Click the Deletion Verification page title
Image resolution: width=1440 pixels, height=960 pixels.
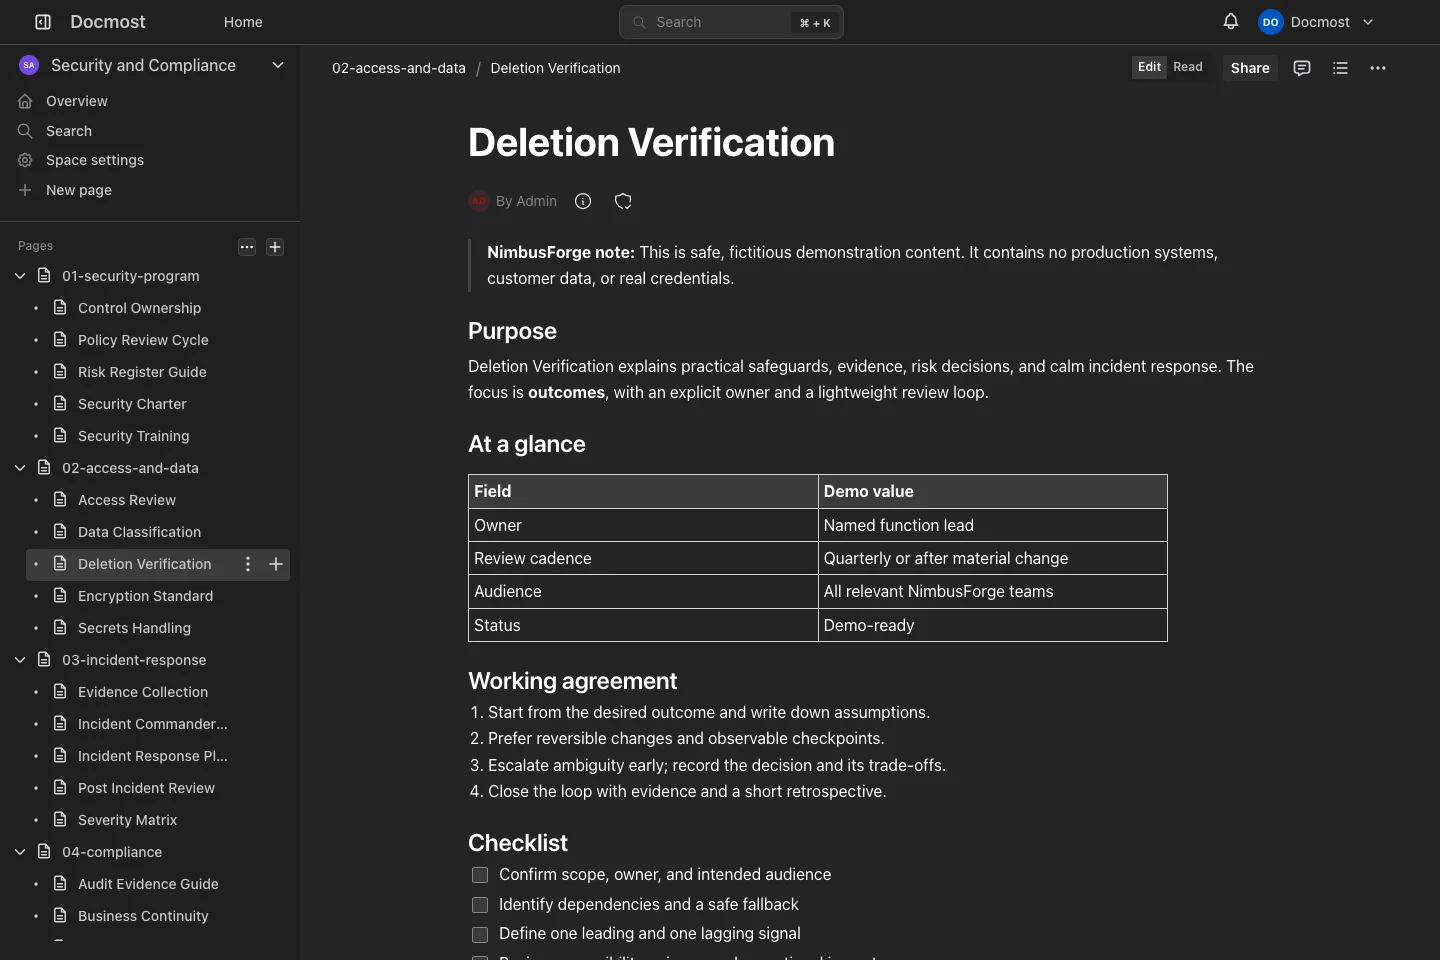tap(651, 142)
